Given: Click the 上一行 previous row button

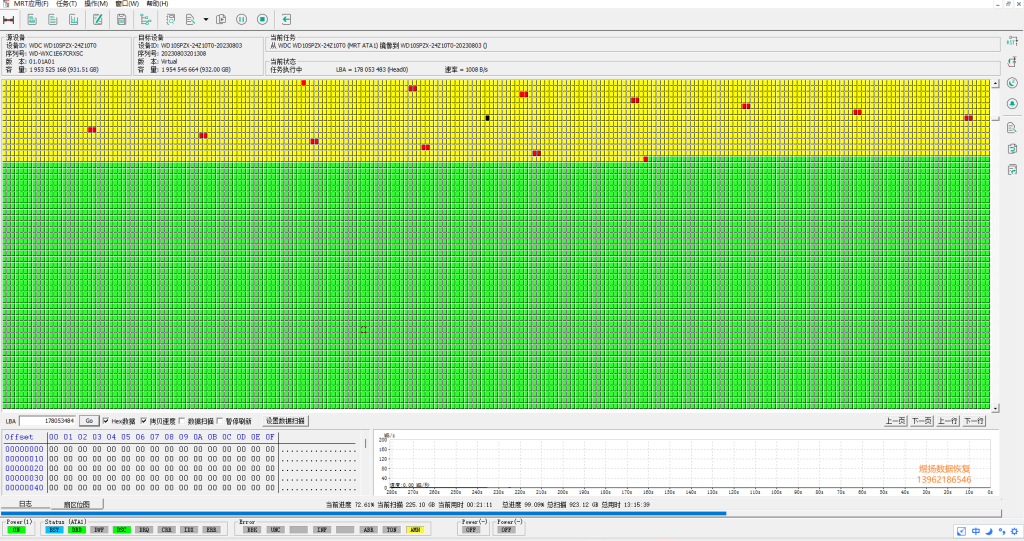Looking at the screenshot, I should pos(948,421).
